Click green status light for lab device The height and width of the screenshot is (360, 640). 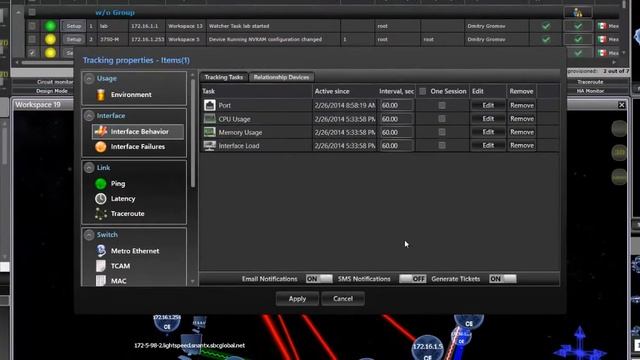(51, 26)
